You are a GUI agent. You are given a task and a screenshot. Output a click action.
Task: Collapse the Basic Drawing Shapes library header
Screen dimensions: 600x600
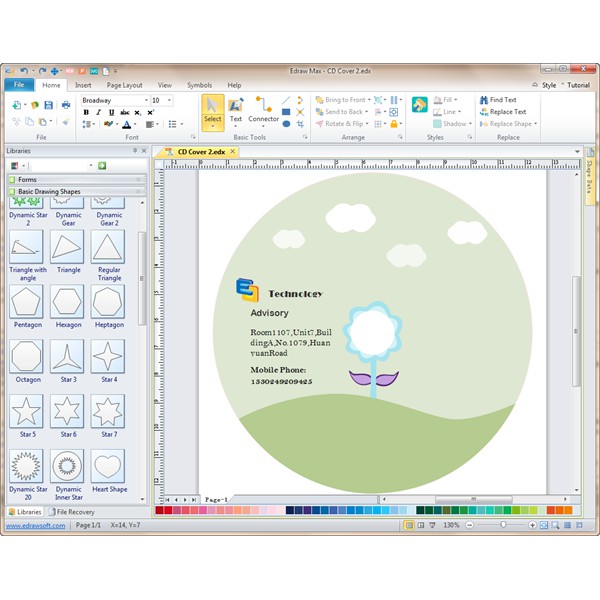[x=76, y=191]
